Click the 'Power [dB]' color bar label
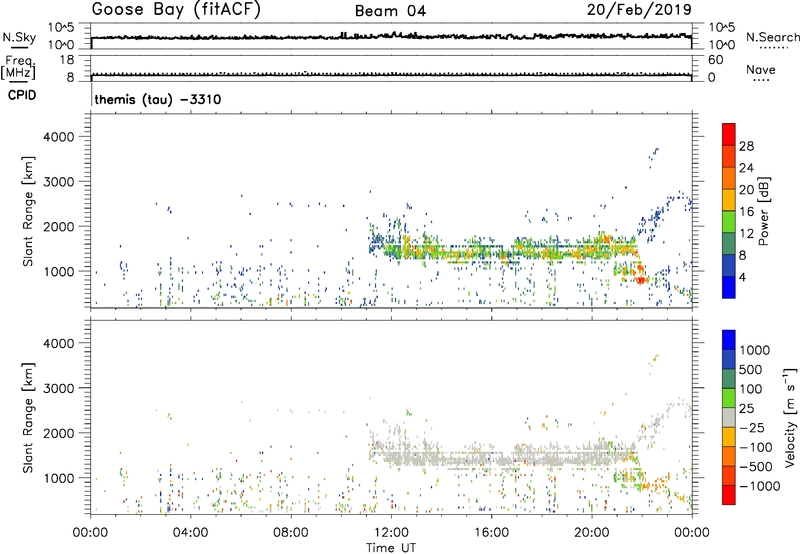Viewport: 800px width, 554px height. tap(763, 211)
